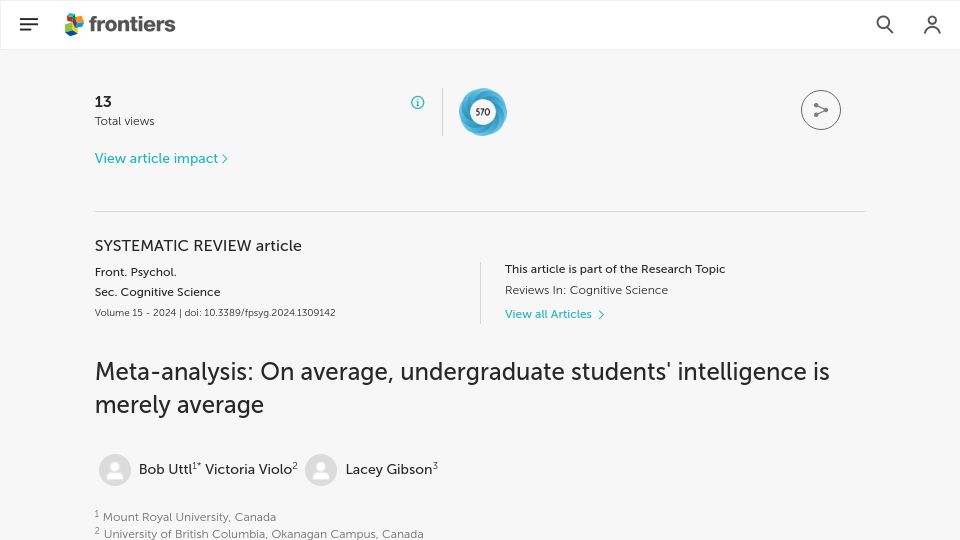The image size is (960, 540).
Task: Click the total views info icon
Action: [x=418, y=102]
